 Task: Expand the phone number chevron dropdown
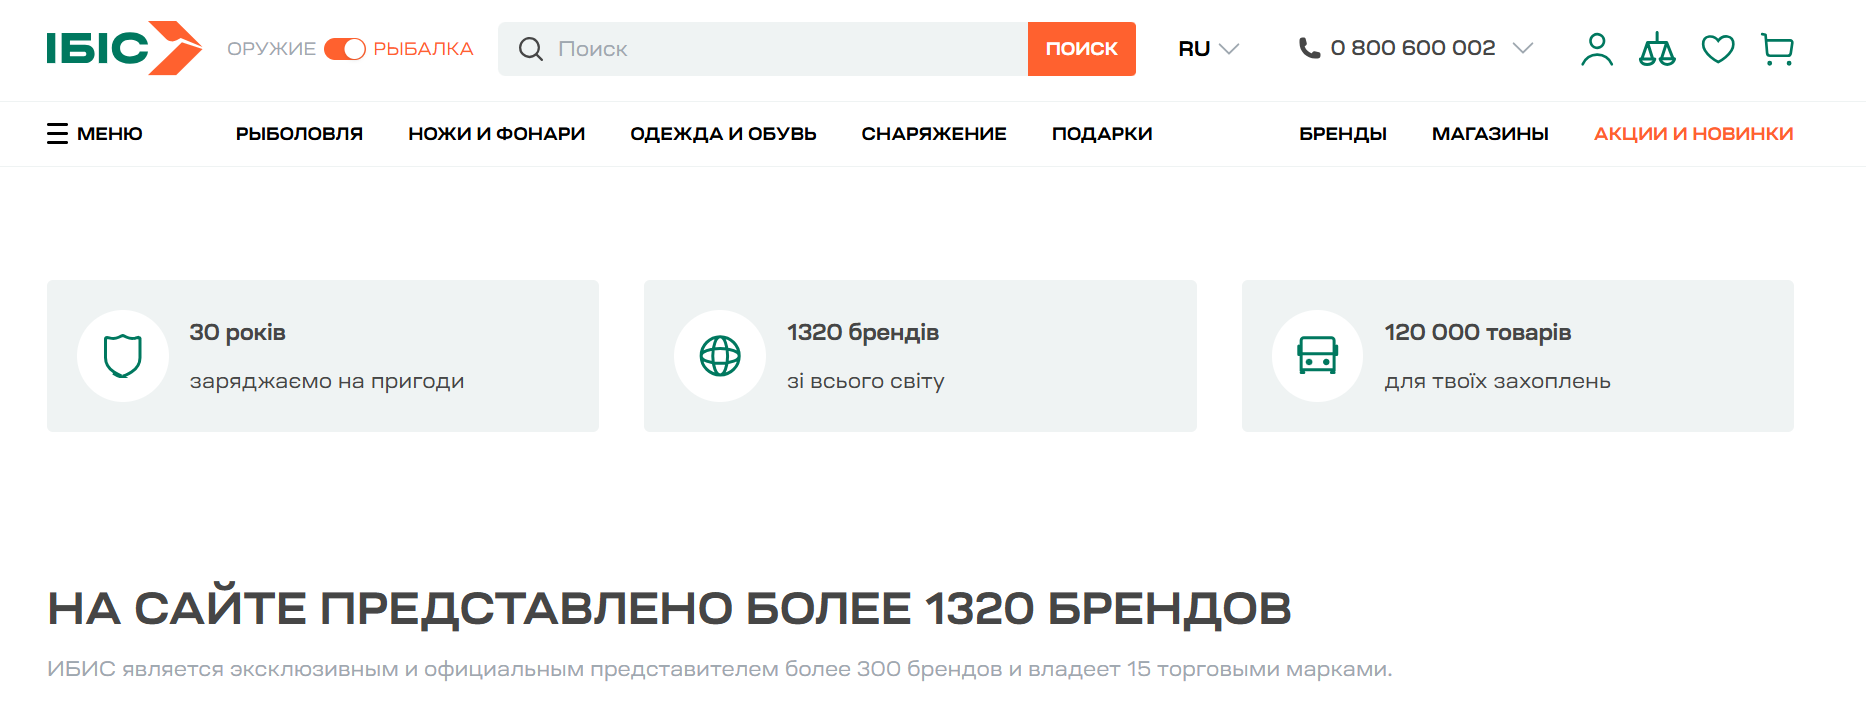click(1523, 48)
